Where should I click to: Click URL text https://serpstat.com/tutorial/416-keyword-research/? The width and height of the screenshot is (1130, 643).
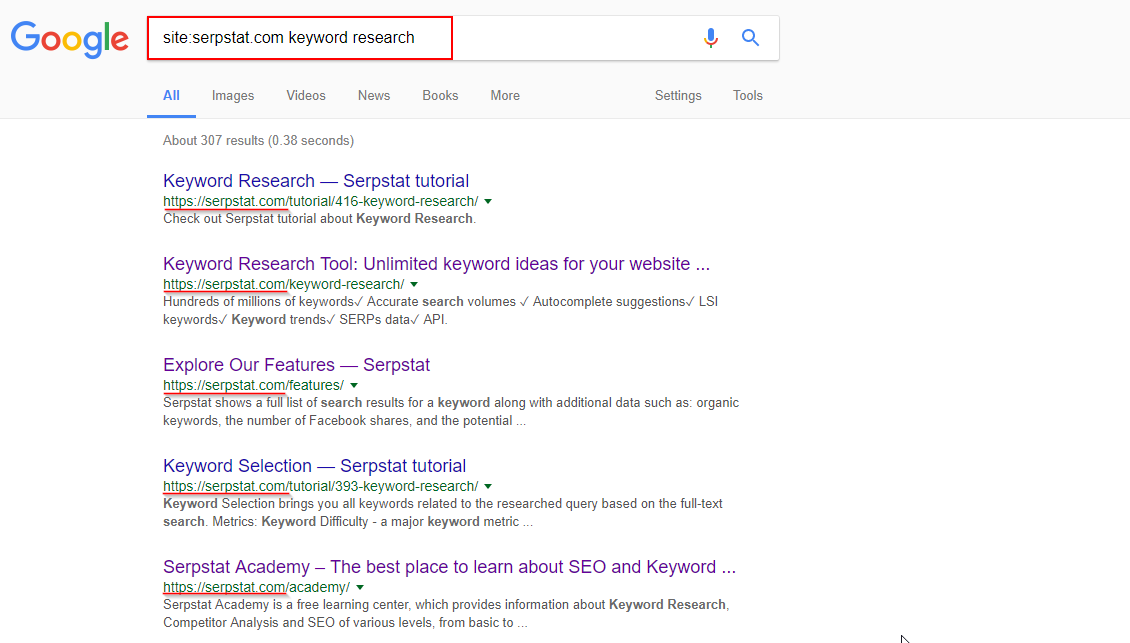click(321, 201)
